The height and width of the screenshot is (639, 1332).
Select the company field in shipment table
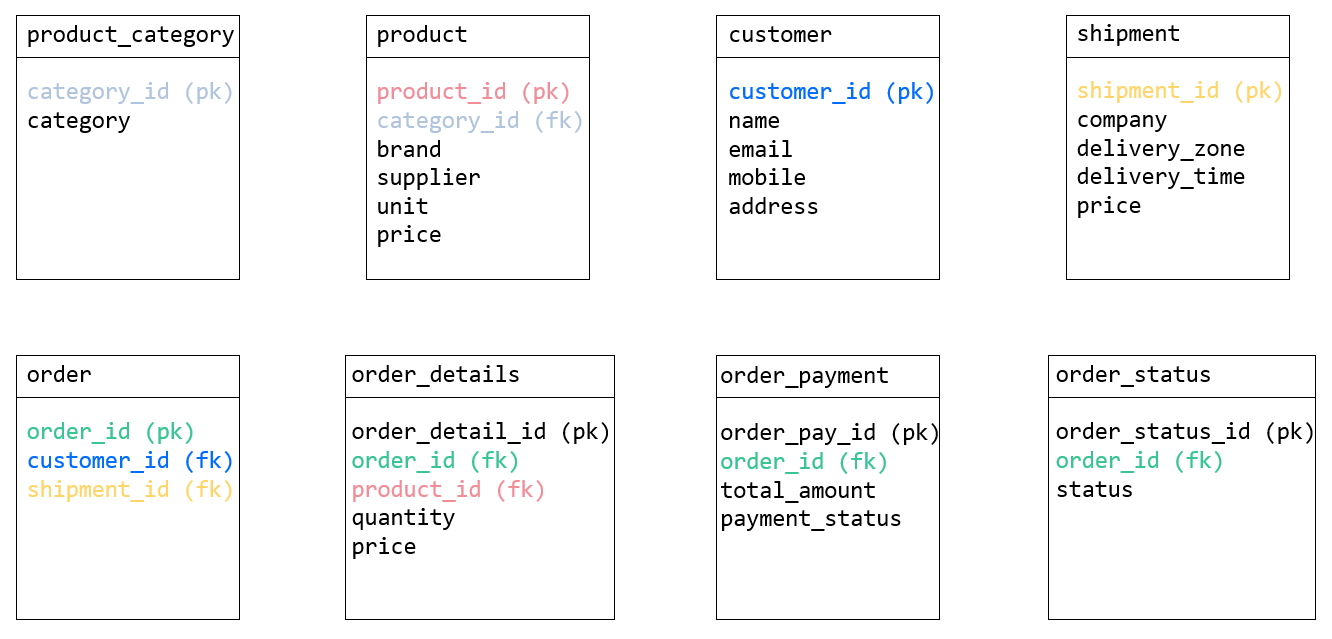point(1122,120)
